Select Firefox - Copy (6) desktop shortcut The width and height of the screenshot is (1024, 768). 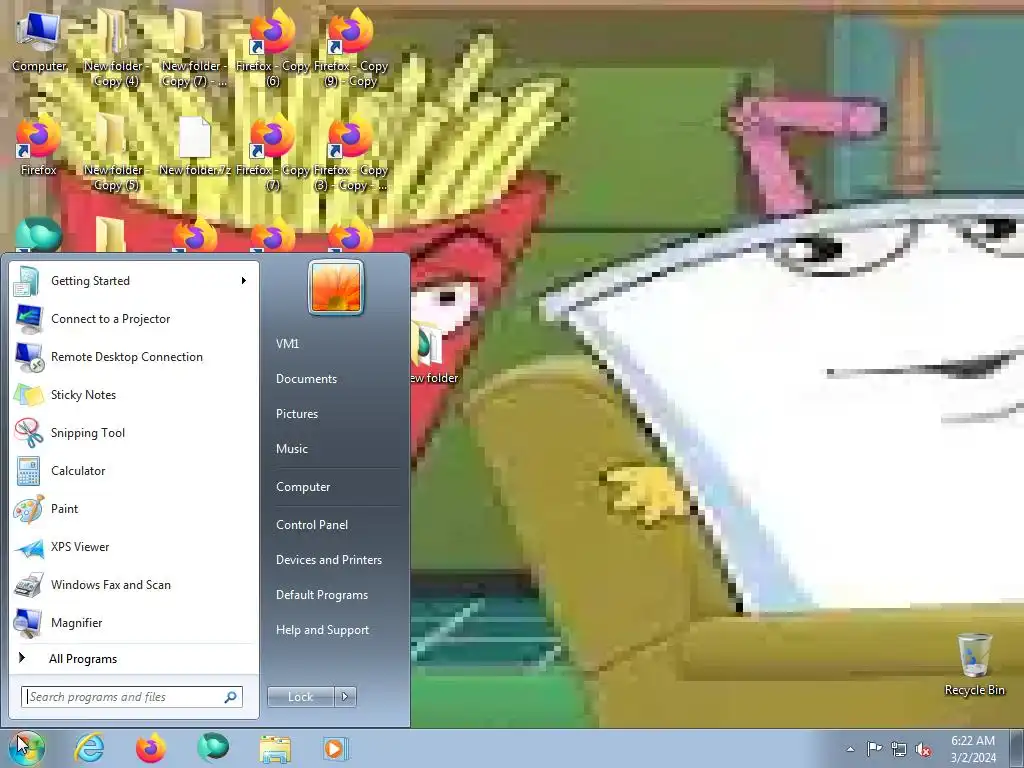pyautogui.click(x=272, y=48)
